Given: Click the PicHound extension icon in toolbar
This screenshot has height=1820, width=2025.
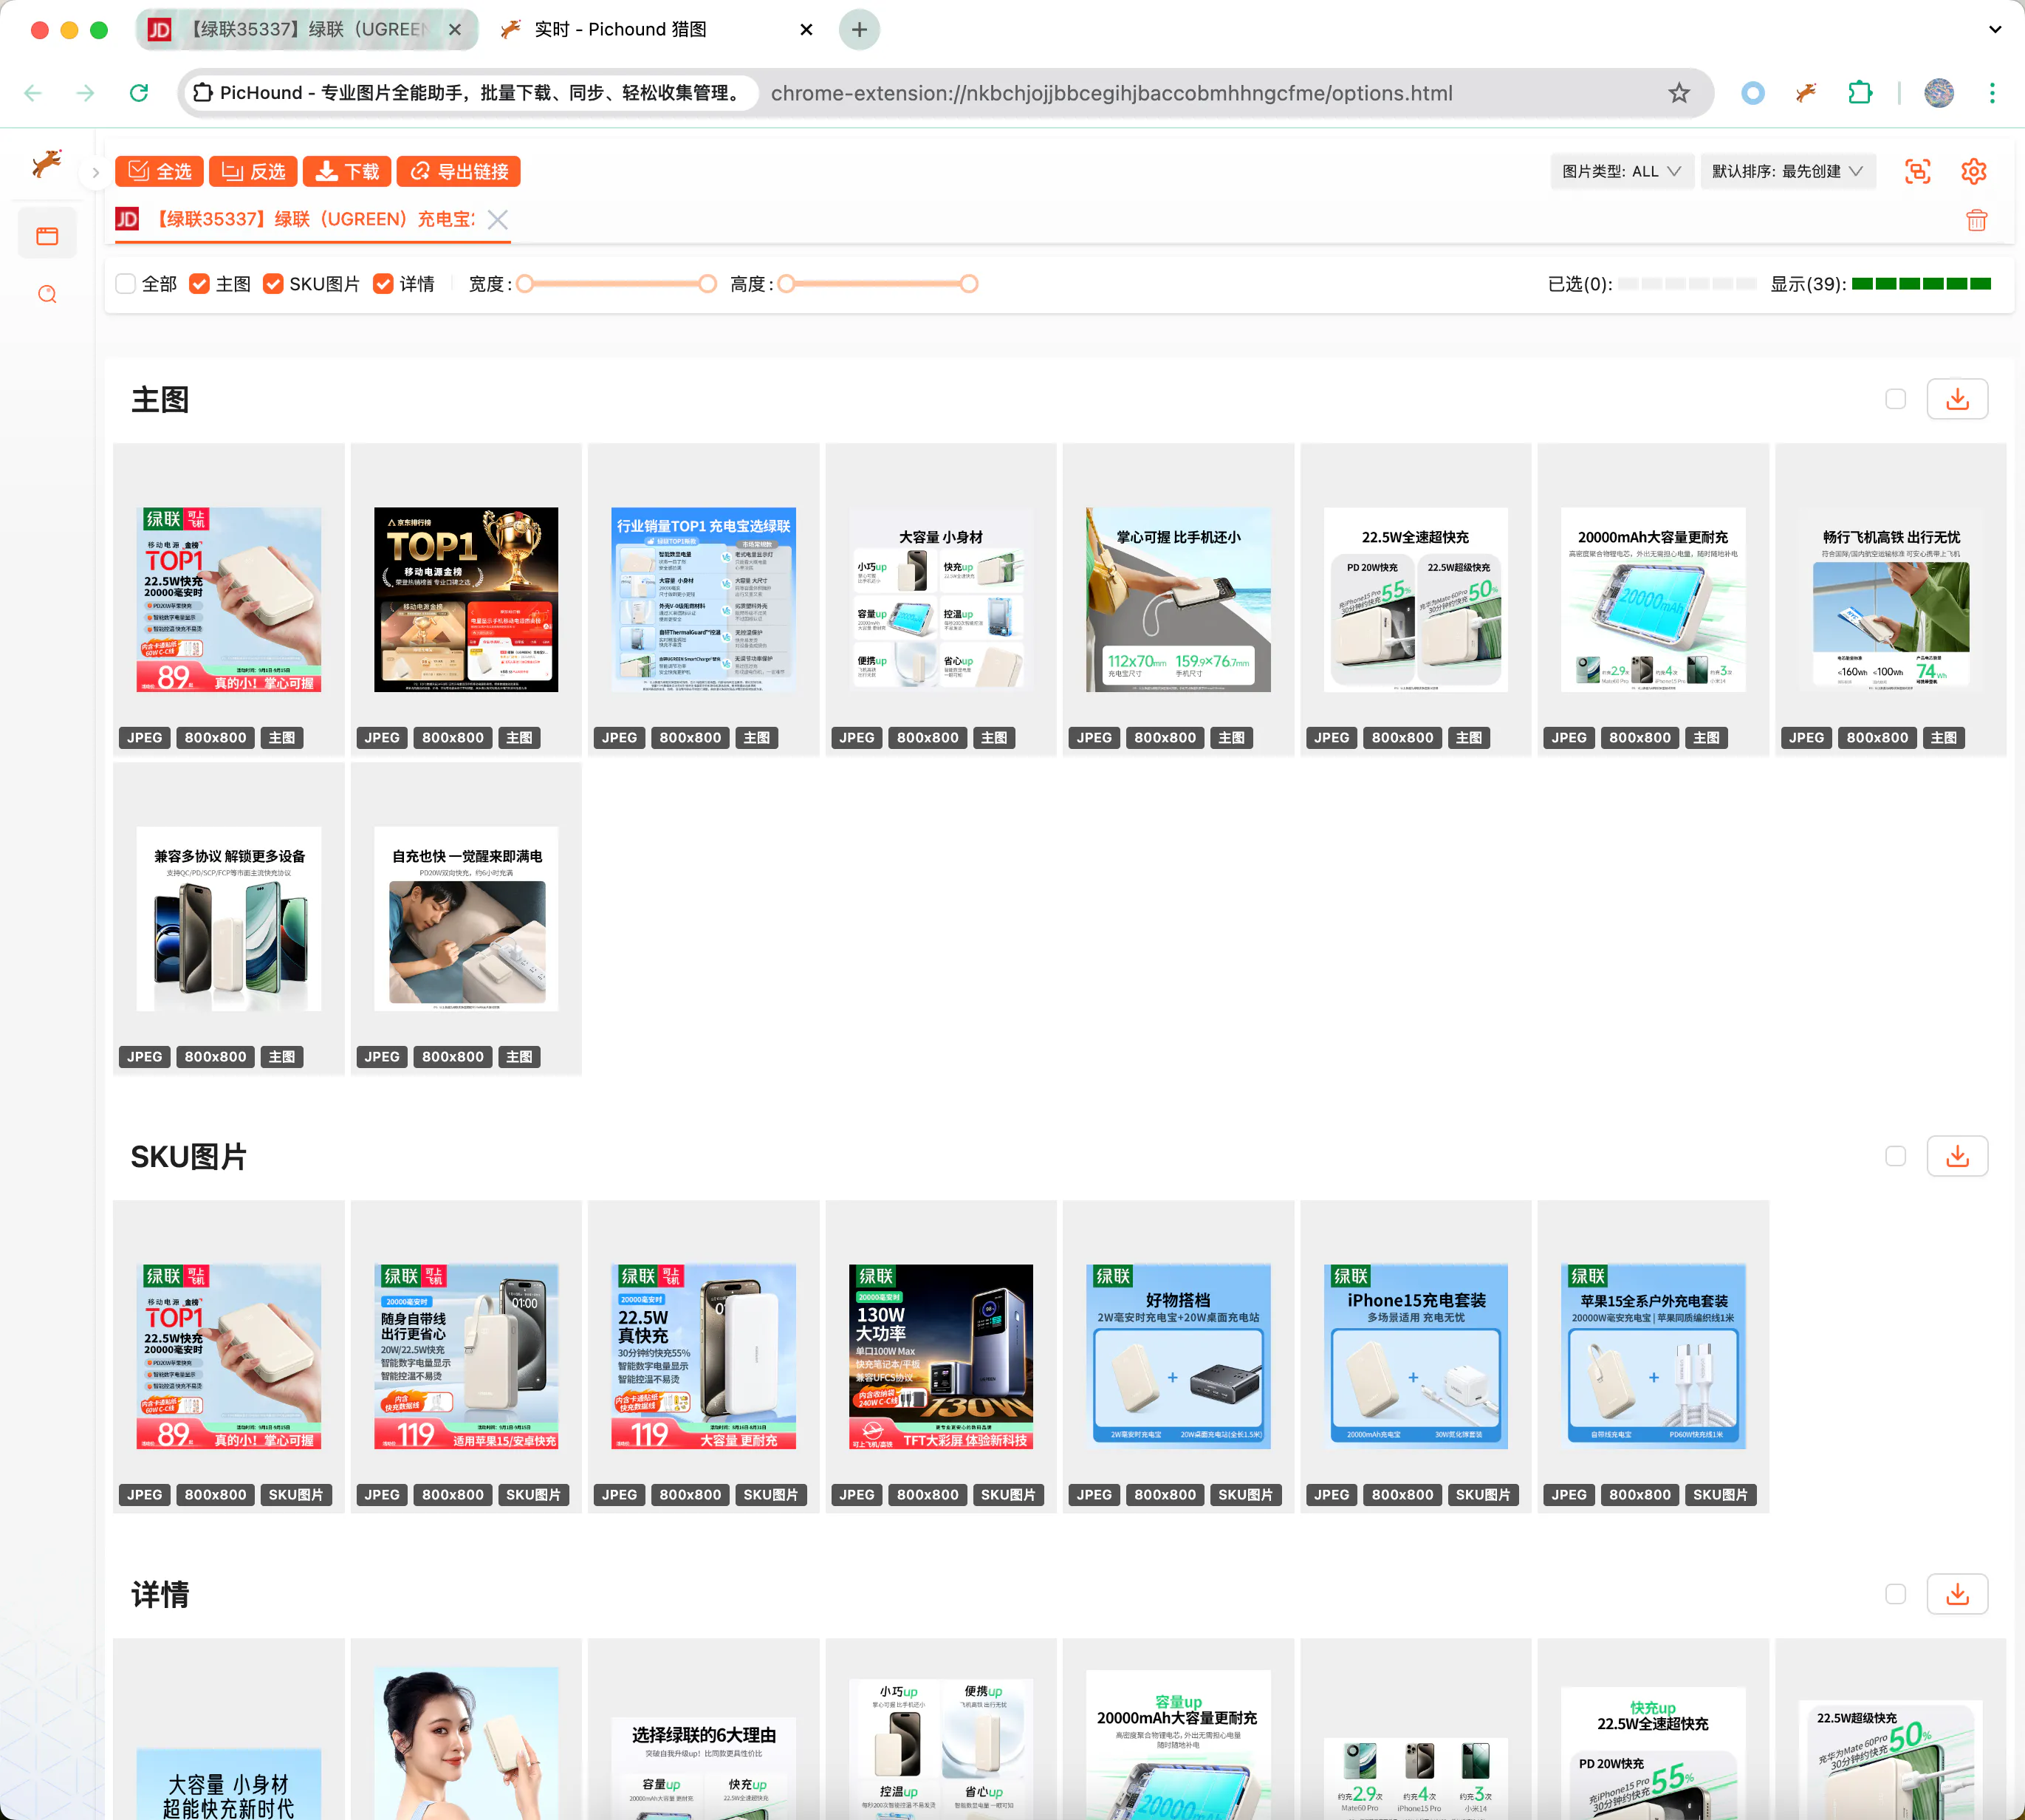Looking at the screenshot, I should pyautogui.click(x=1805, y=93).
